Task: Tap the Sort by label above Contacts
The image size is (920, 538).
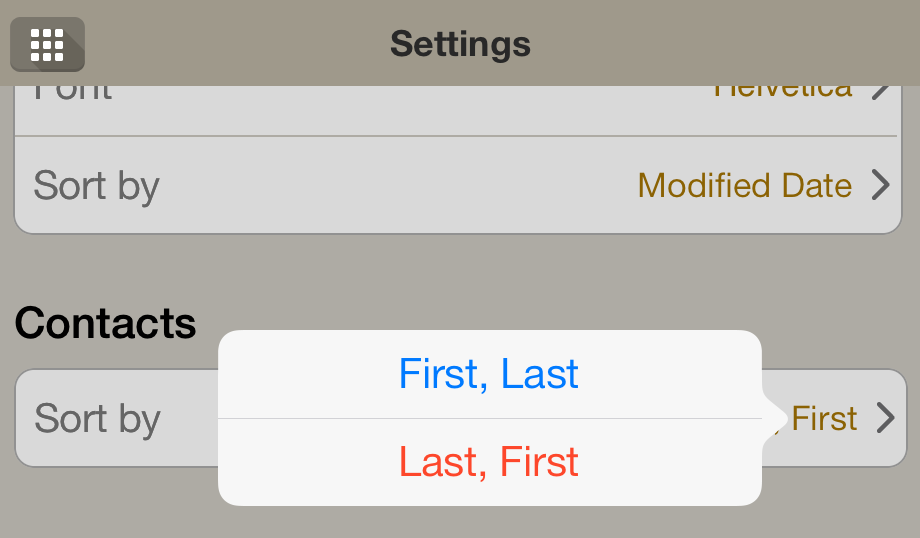Action: [x=97, y=187]
